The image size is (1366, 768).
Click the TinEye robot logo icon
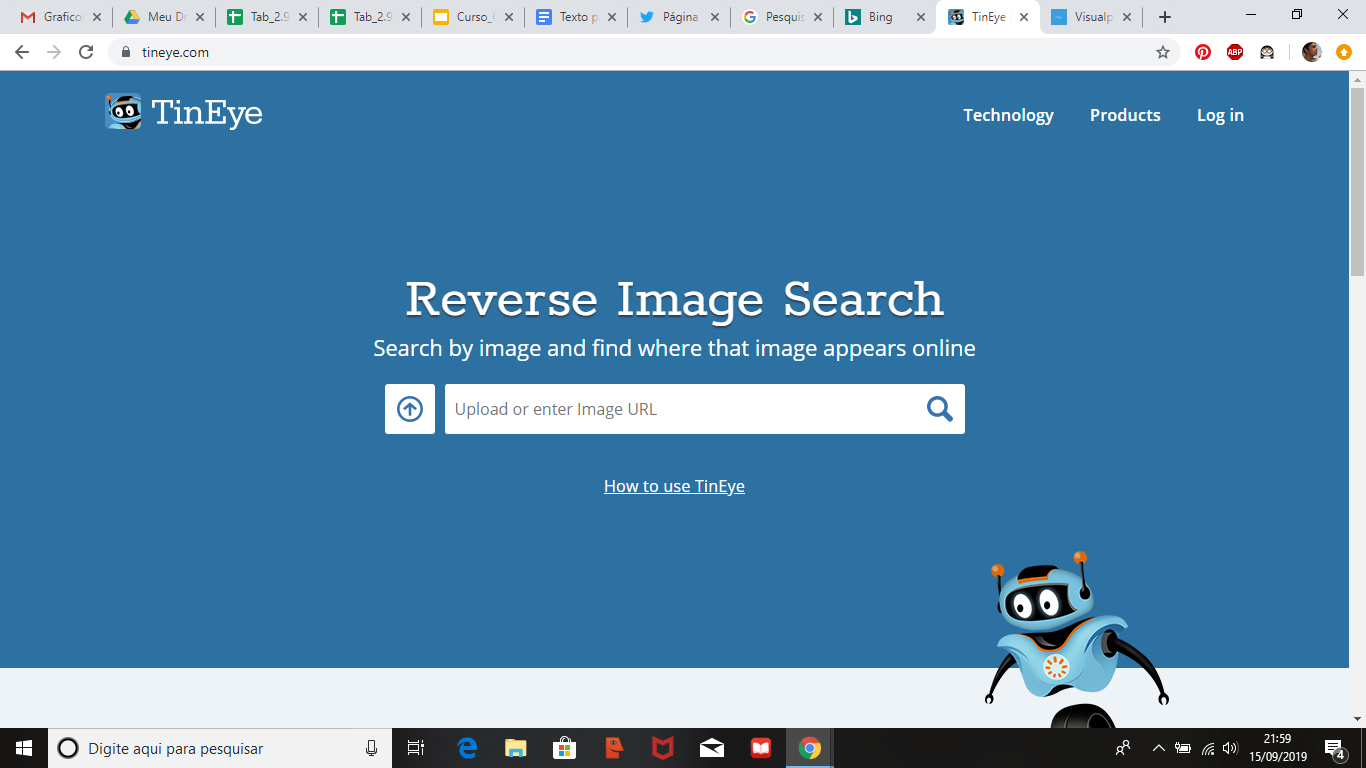pos(123,112)
